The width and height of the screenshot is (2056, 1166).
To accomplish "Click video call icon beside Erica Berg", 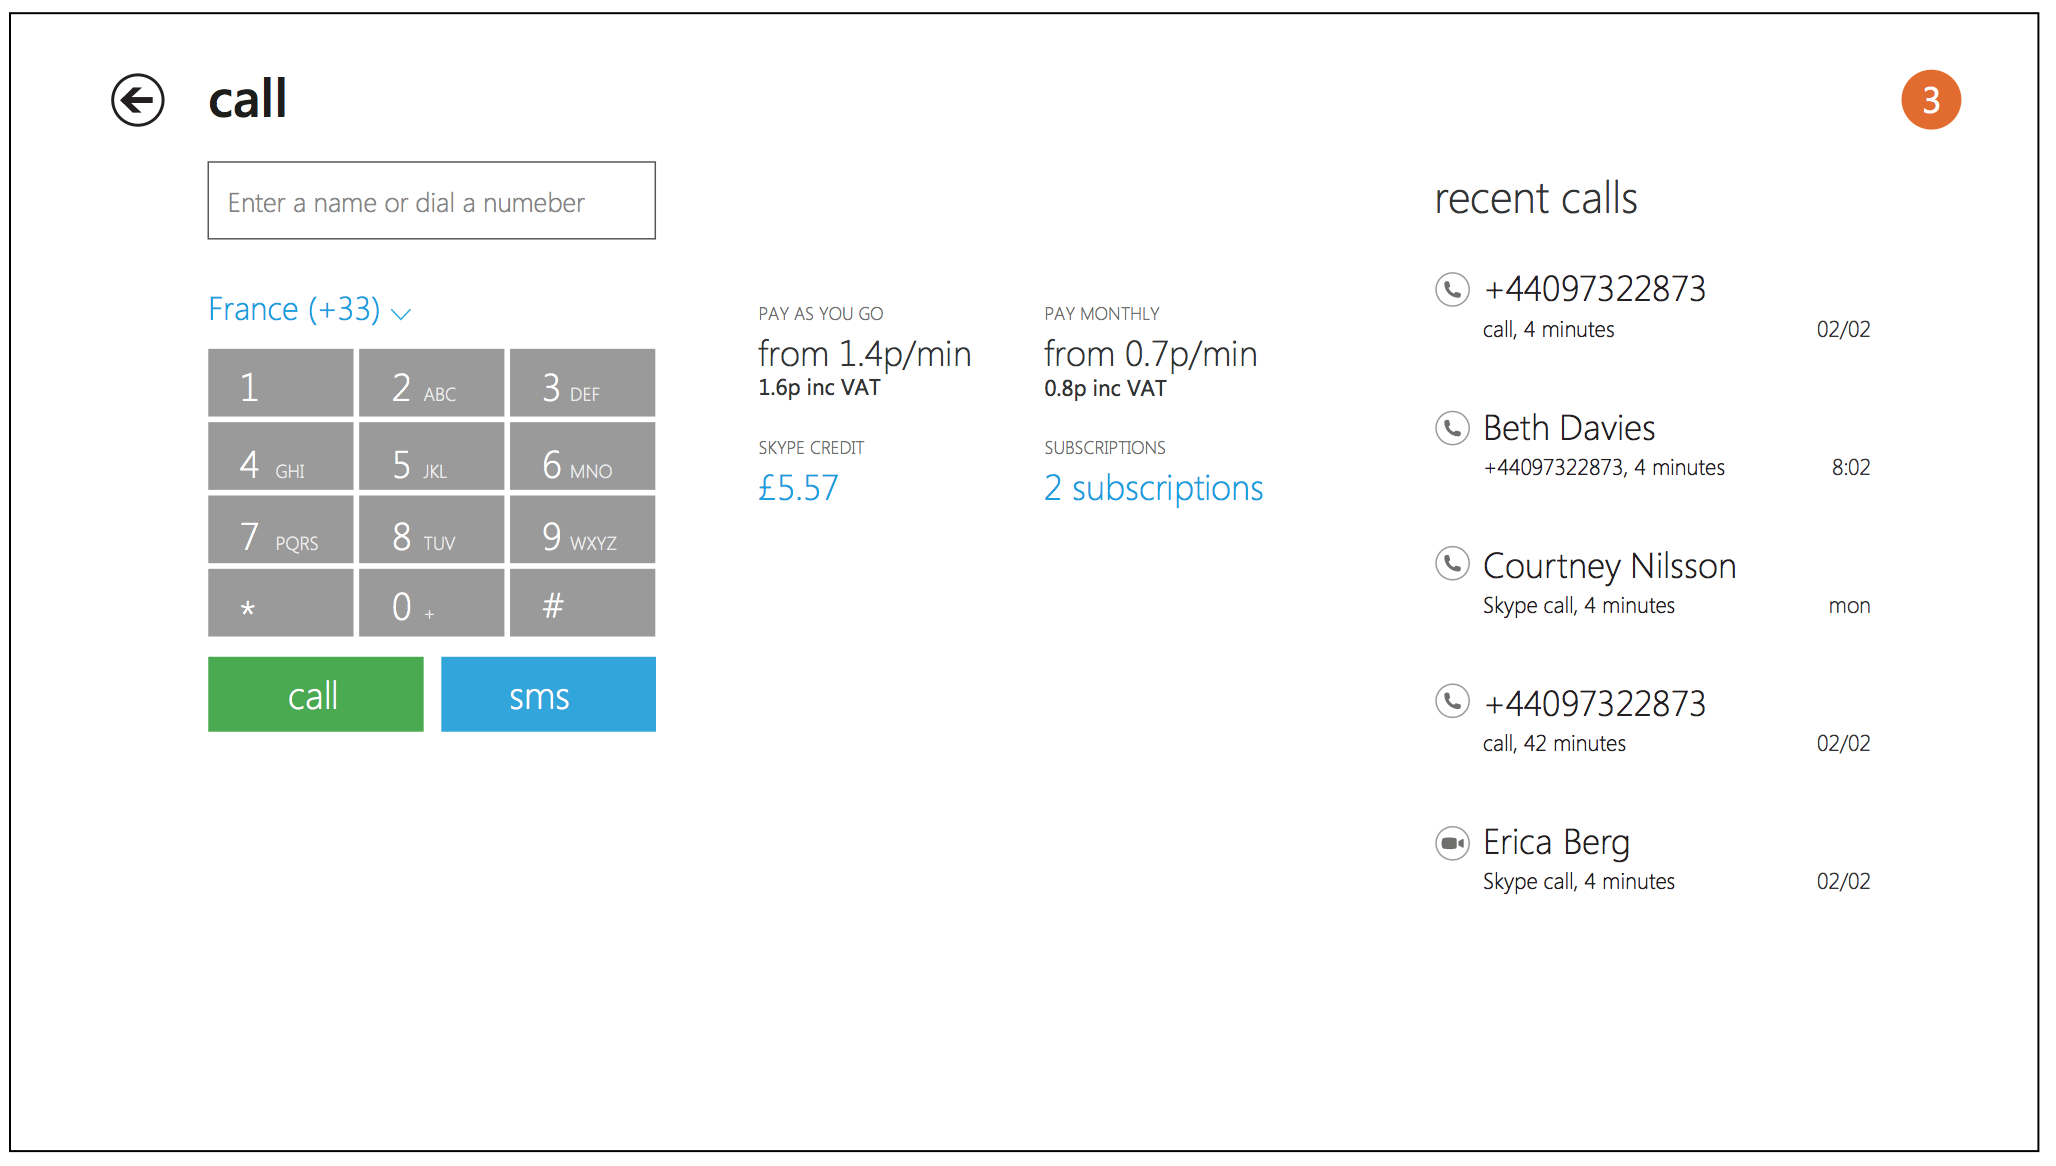I will coord(1452,843).
